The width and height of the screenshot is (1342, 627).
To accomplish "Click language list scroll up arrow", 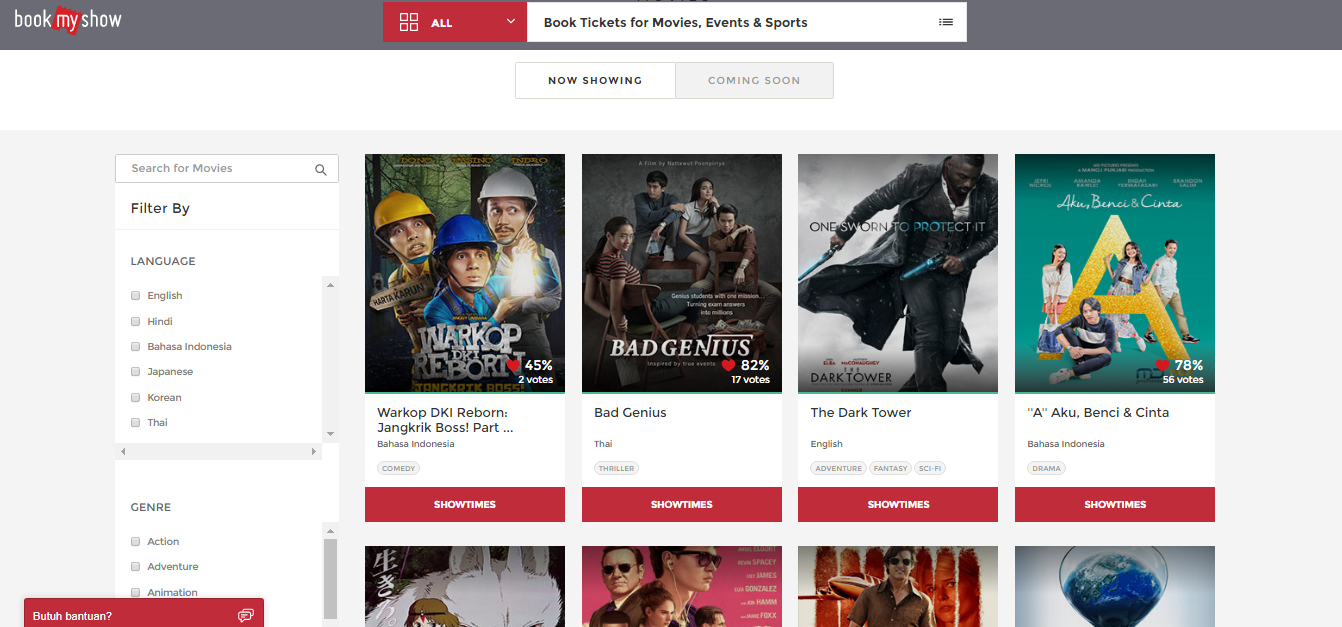I will pos(331,284).
